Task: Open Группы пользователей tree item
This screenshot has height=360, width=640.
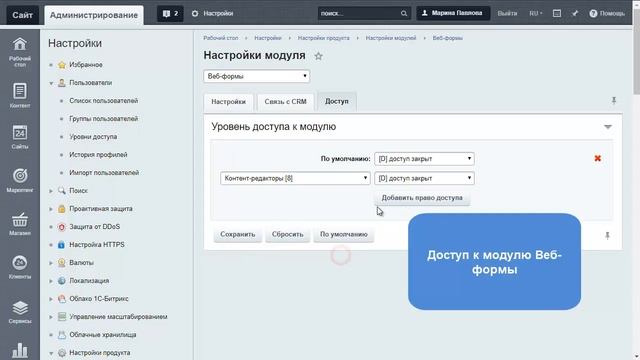Action: tap(104, 119)
